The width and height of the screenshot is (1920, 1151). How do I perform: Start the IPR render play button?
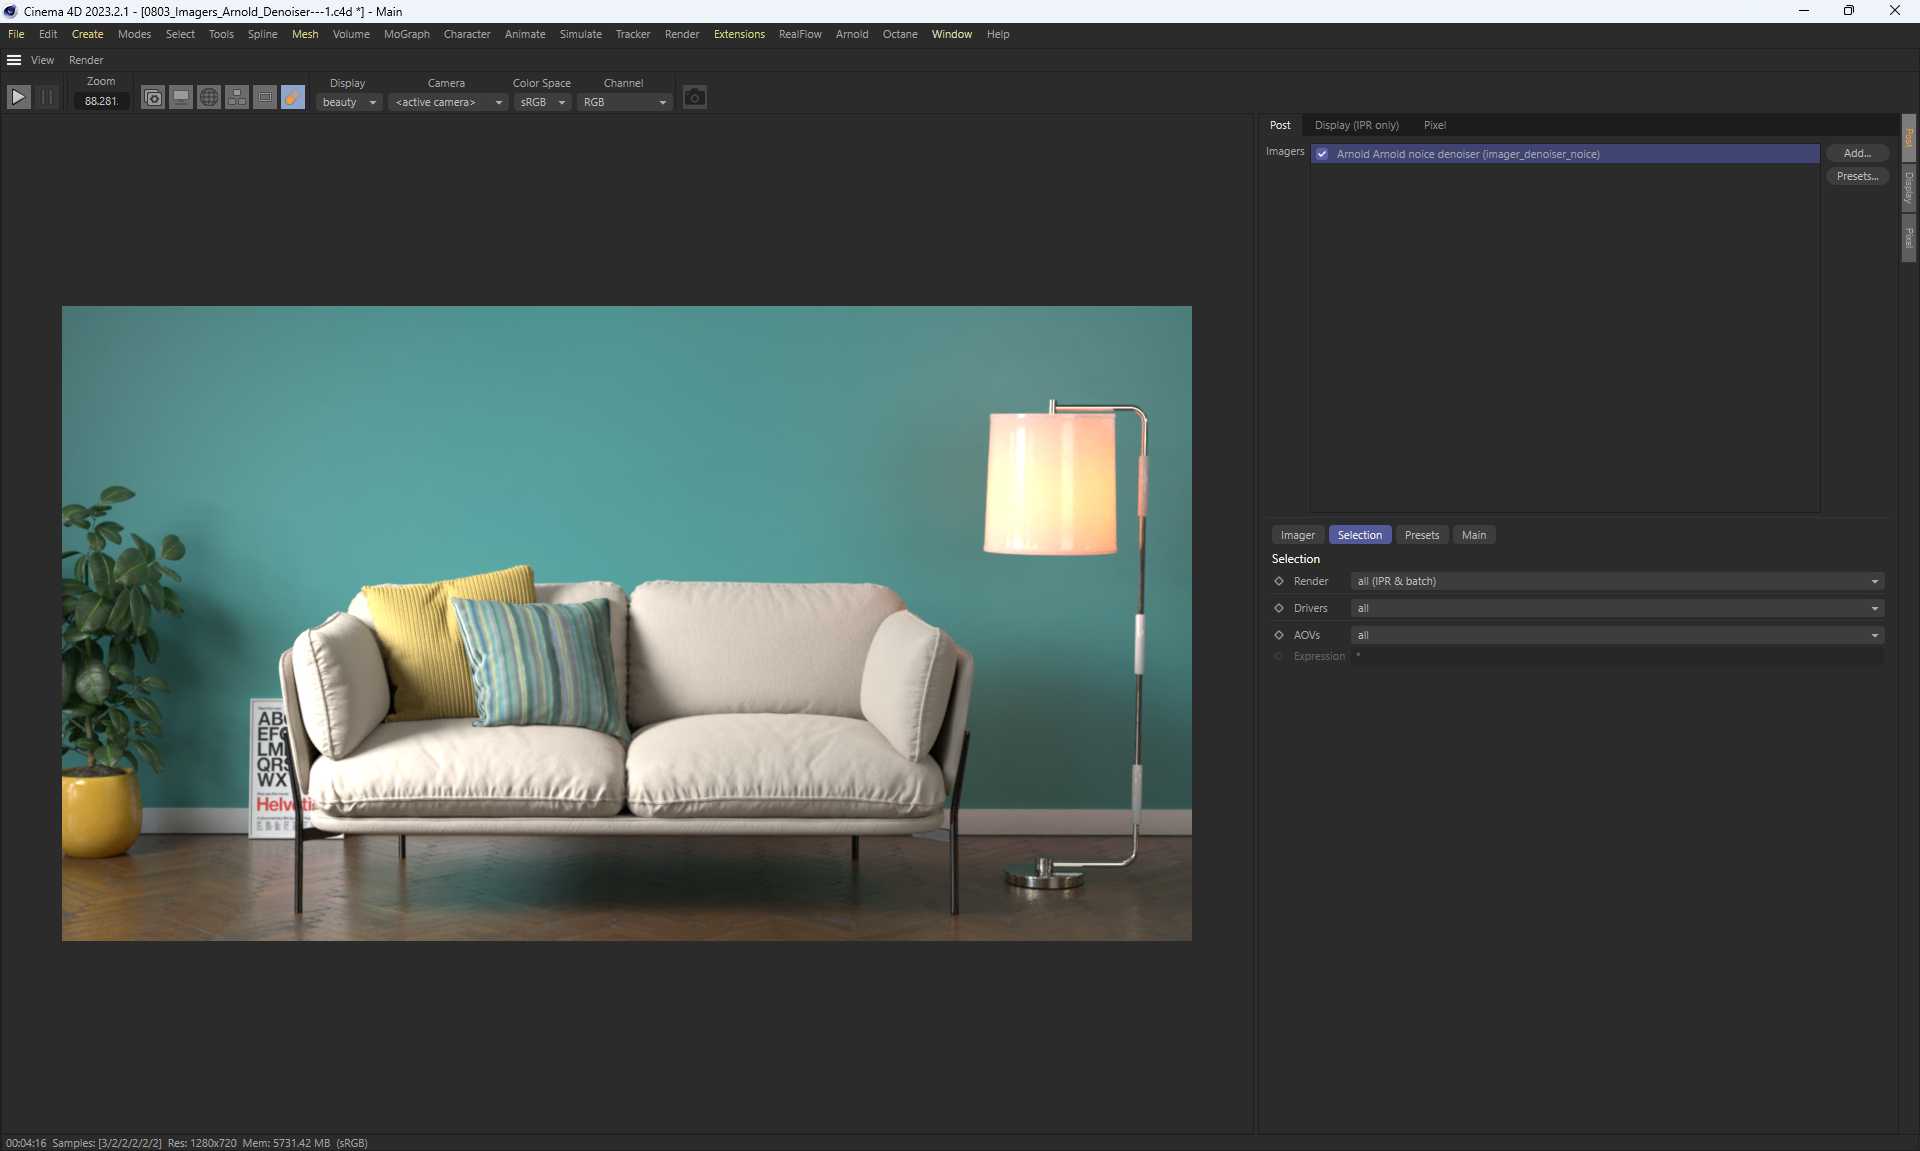[x=18, y=97]
